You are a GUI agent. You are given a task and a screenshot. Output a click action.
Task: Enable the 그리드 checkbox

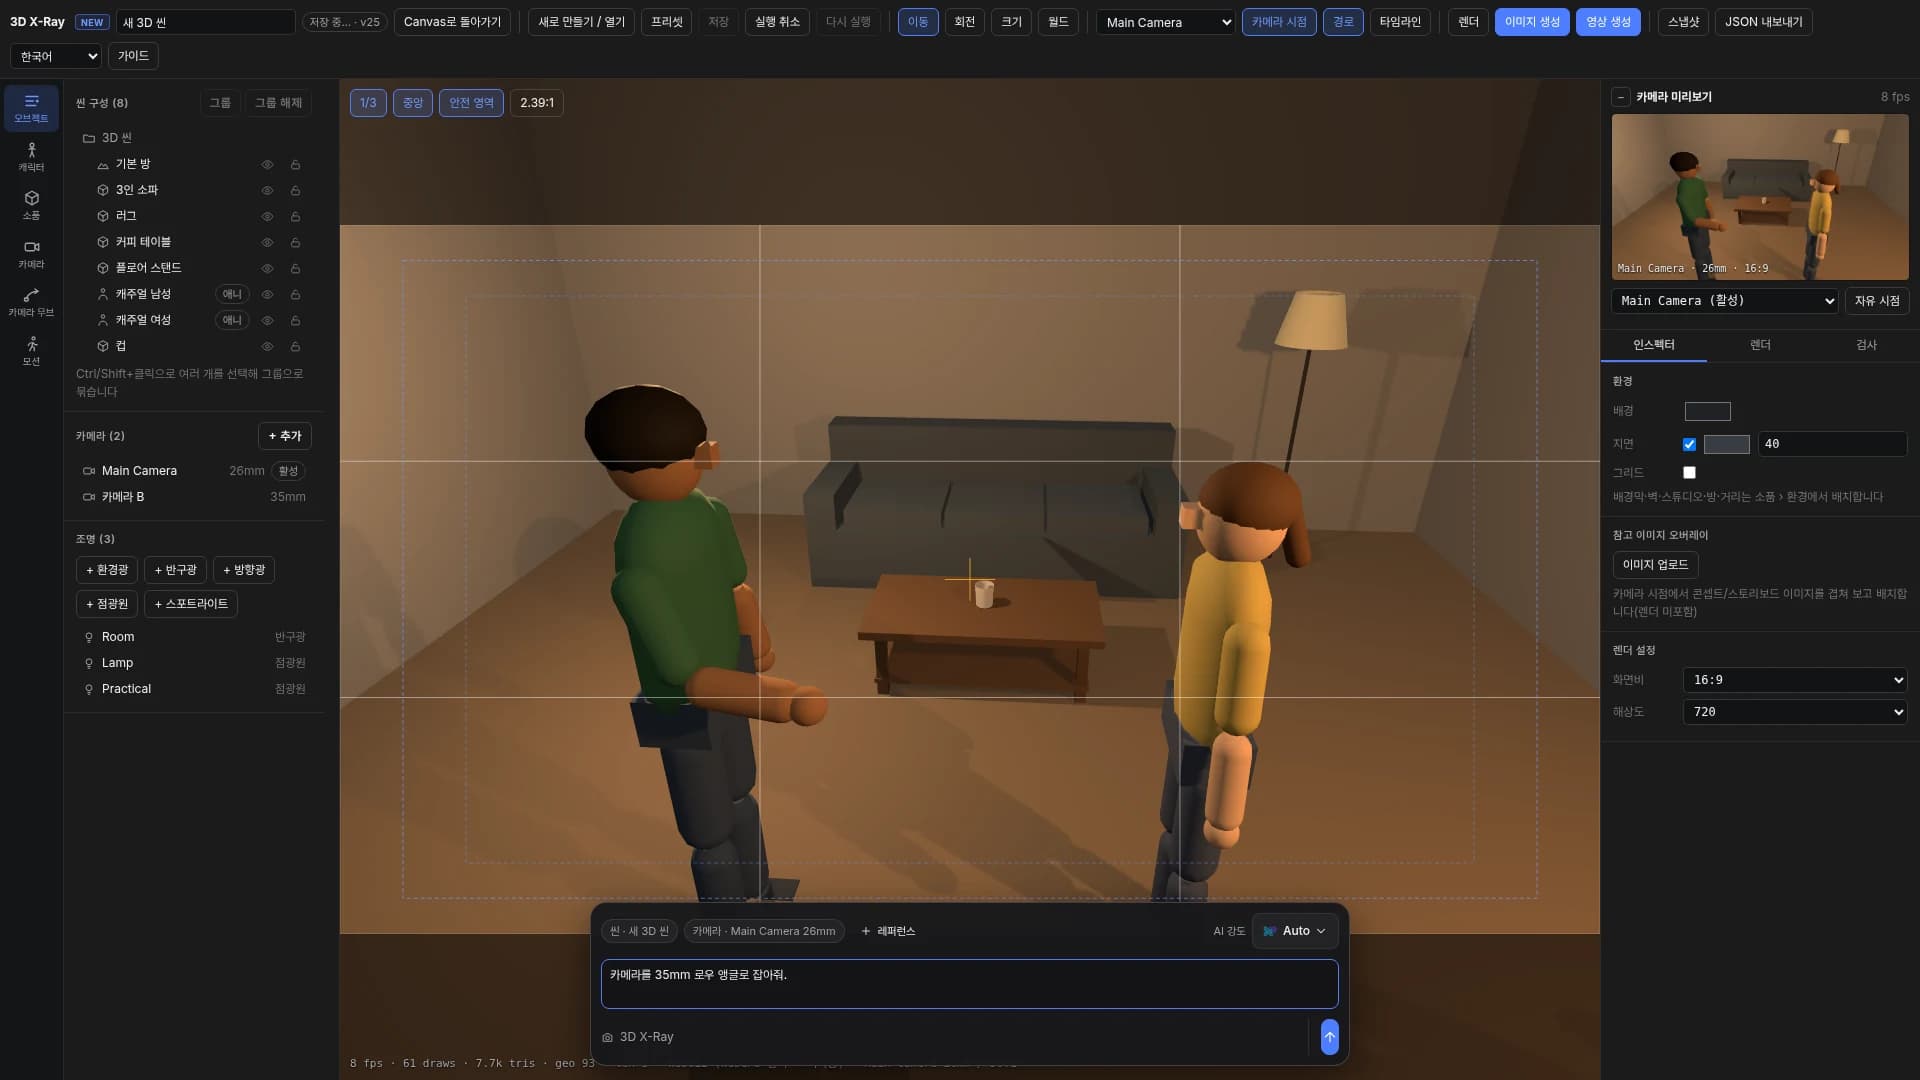click(x=1689, y=472)
